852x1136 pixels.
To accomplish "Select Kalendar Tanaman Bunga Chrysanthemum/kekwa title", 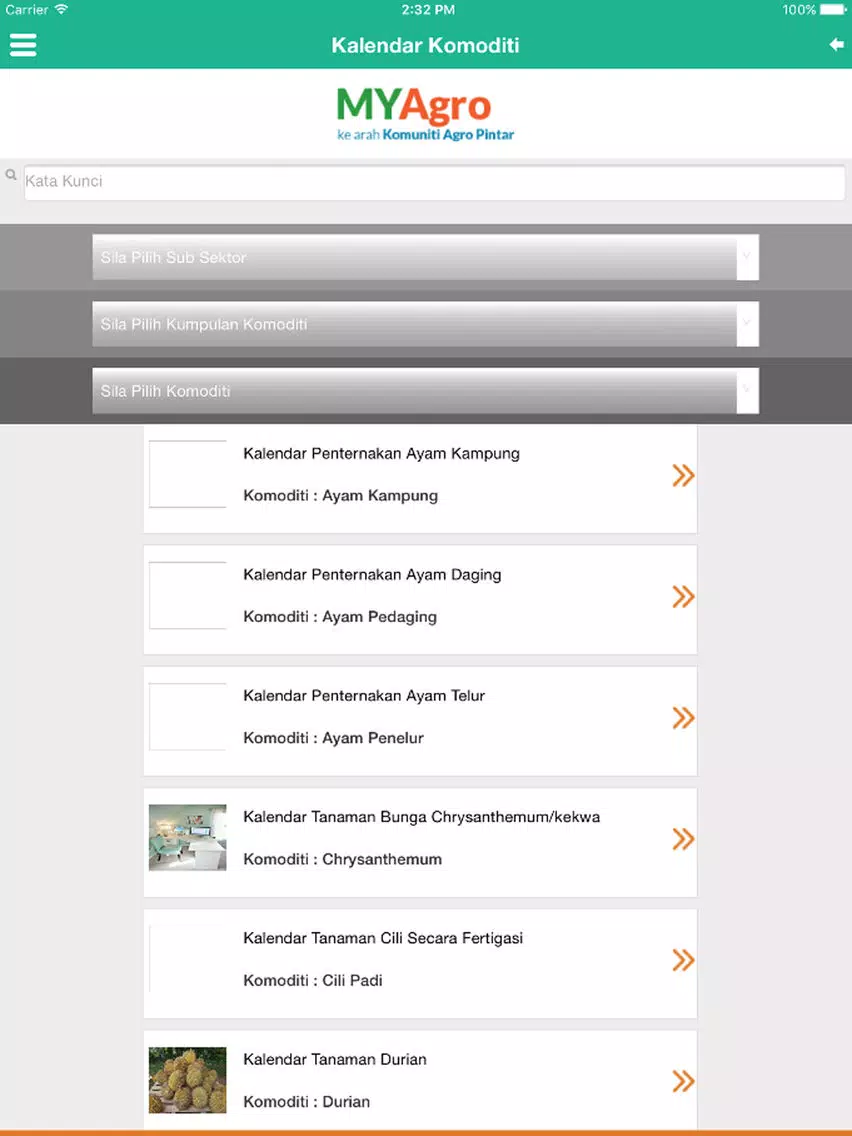I will tap(422, 816).
